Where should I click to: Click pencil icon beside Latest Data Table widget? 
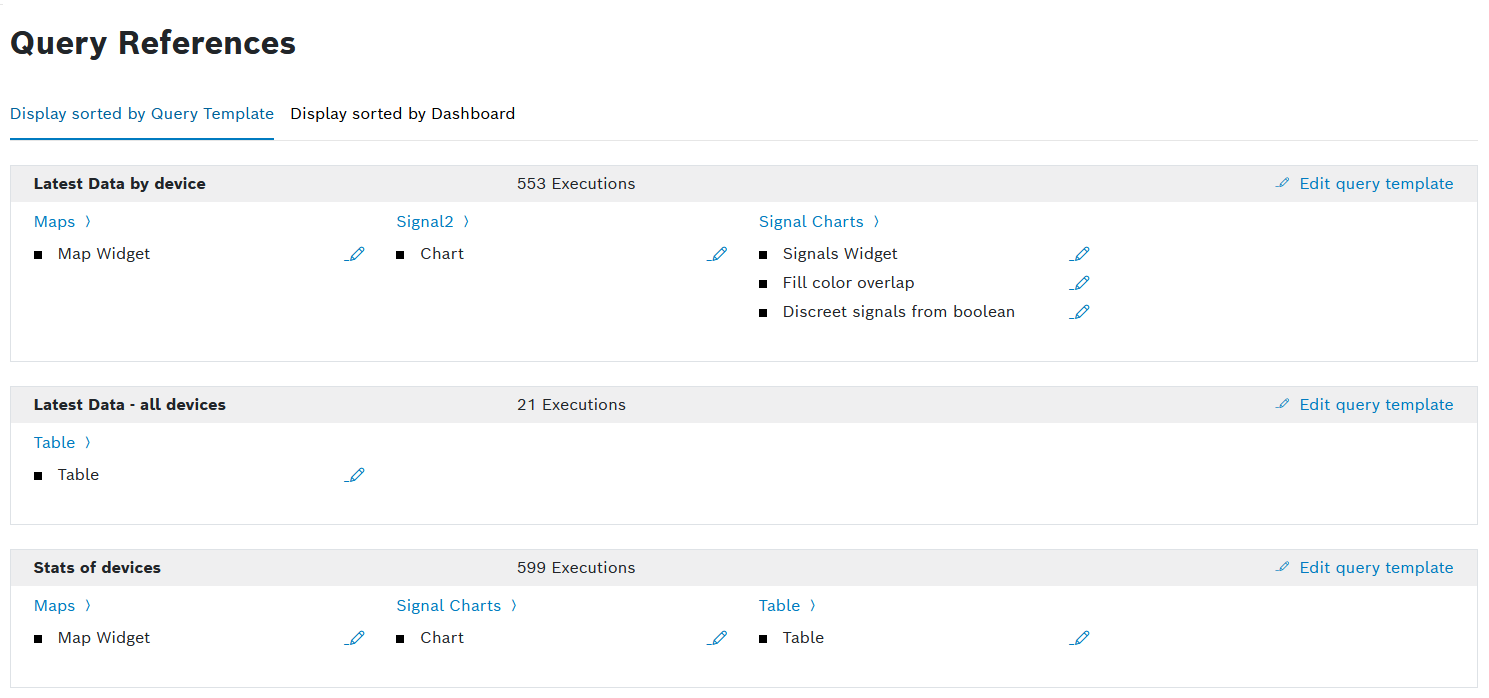(x=355, y=475)
